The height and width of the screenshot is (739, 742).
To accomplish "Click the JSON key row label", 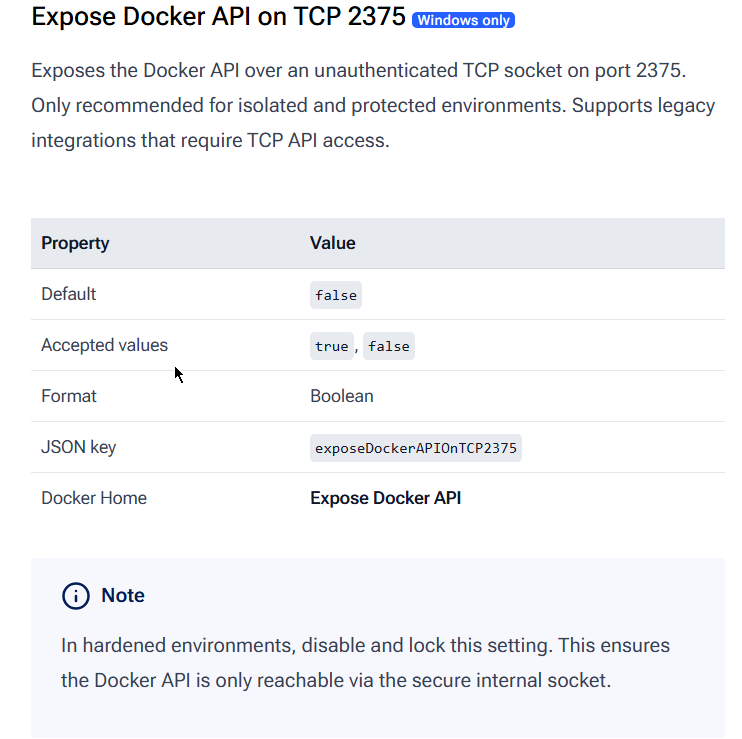I will pyautogui.click(x=79, y=447).
